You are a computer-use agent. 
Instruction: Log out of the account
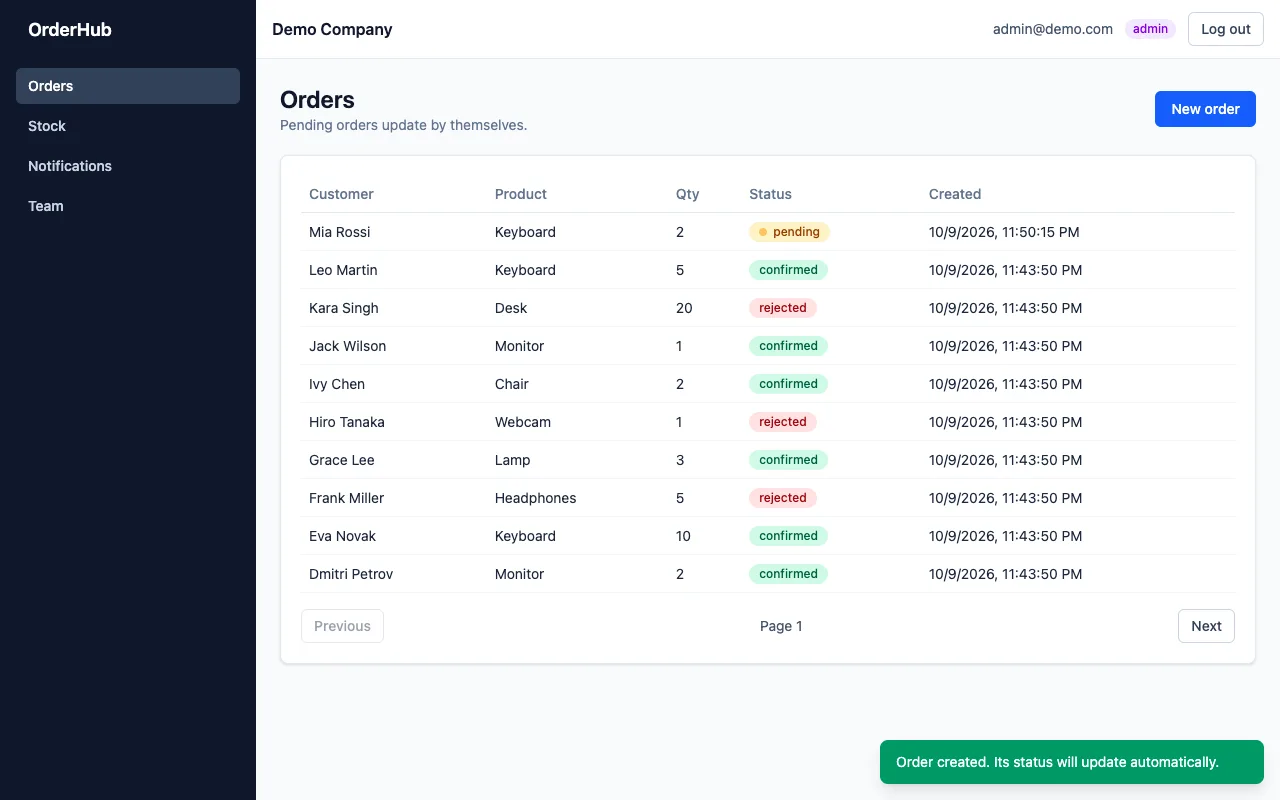pos(1225,29)
